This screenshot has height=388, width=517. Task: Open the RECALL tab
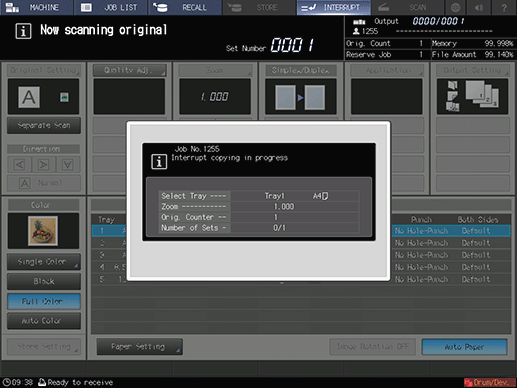tap(185, 7)
